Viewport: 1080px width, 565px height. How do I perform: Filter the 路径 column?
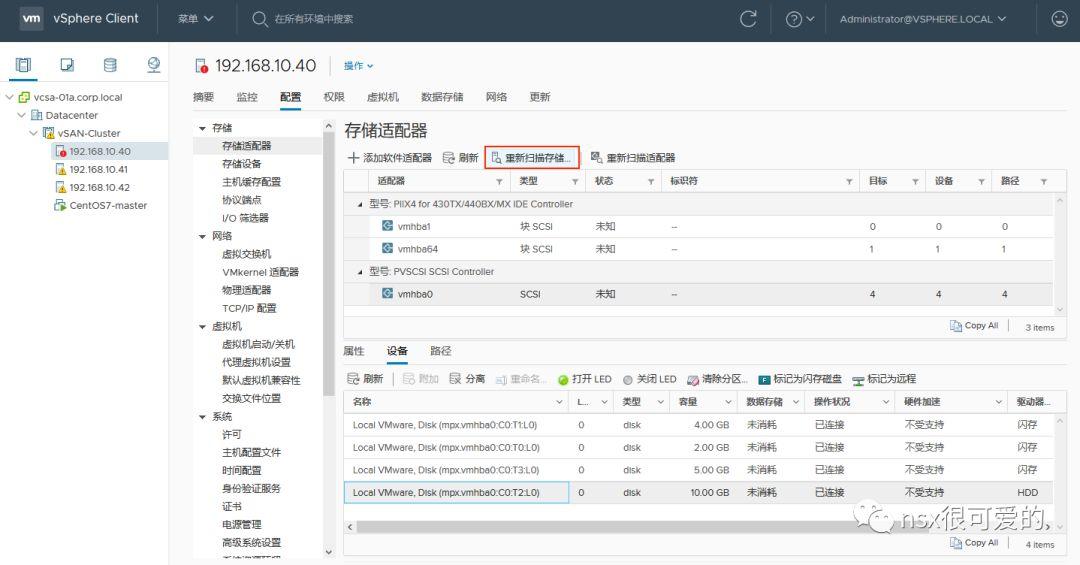[x=1044, y=182]
